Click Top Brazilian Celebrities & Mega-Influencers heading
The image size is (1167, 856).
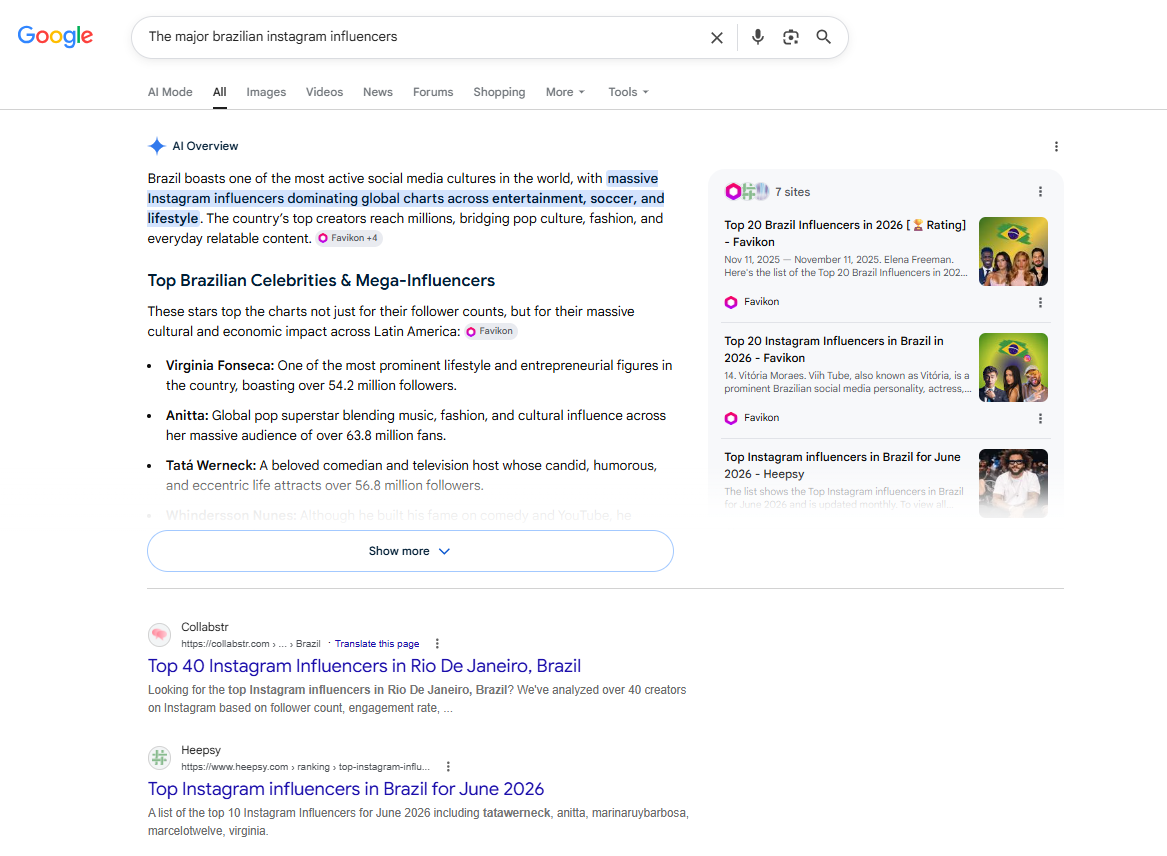321,281
